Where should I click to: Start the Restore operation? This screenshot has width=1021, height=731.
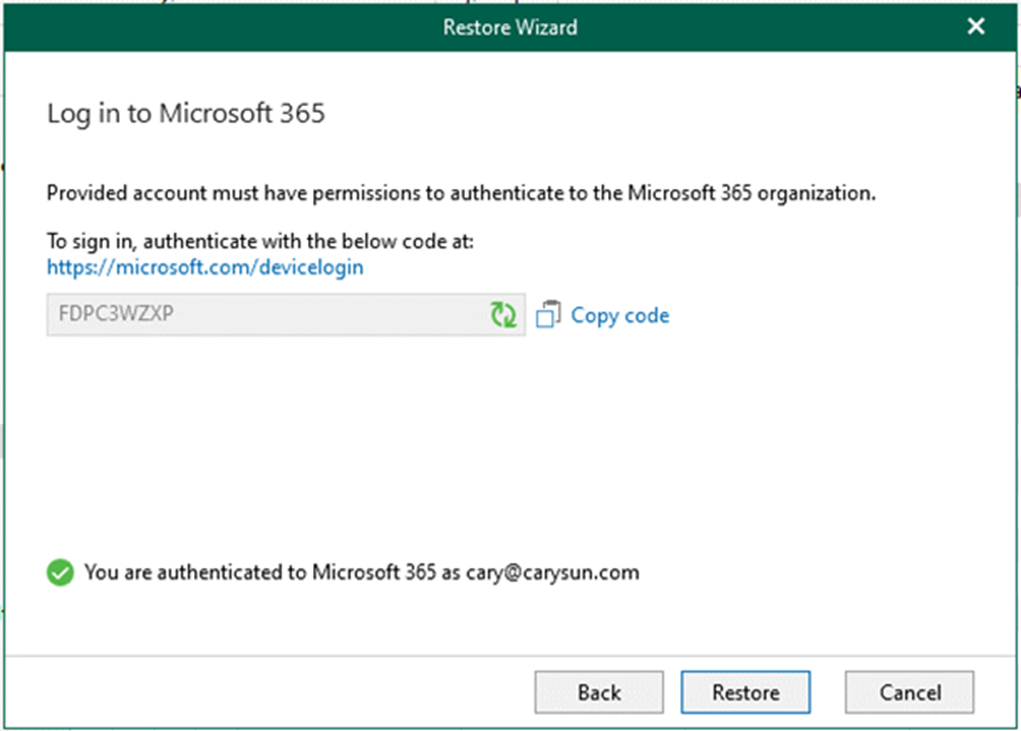746,693
